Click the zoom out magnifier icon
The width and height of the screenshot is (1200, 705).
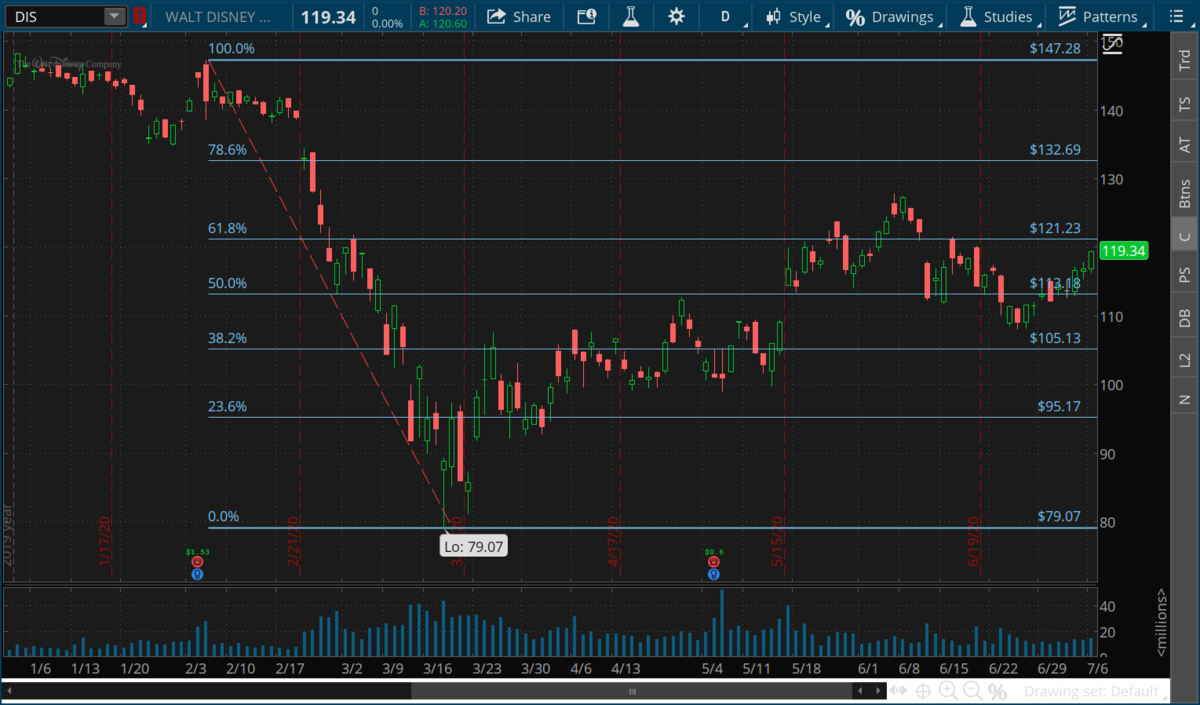(972, 691)
